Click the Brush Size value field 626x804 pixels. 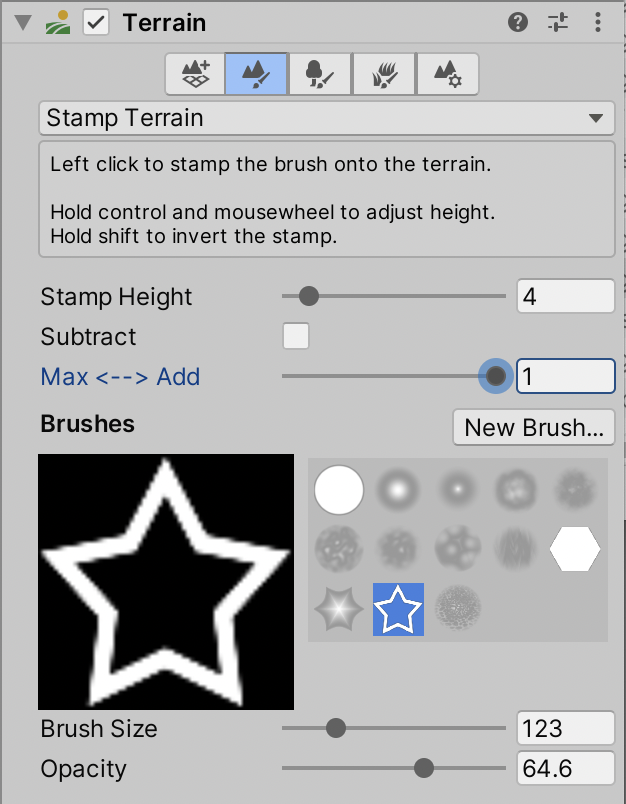pos(565,728)
